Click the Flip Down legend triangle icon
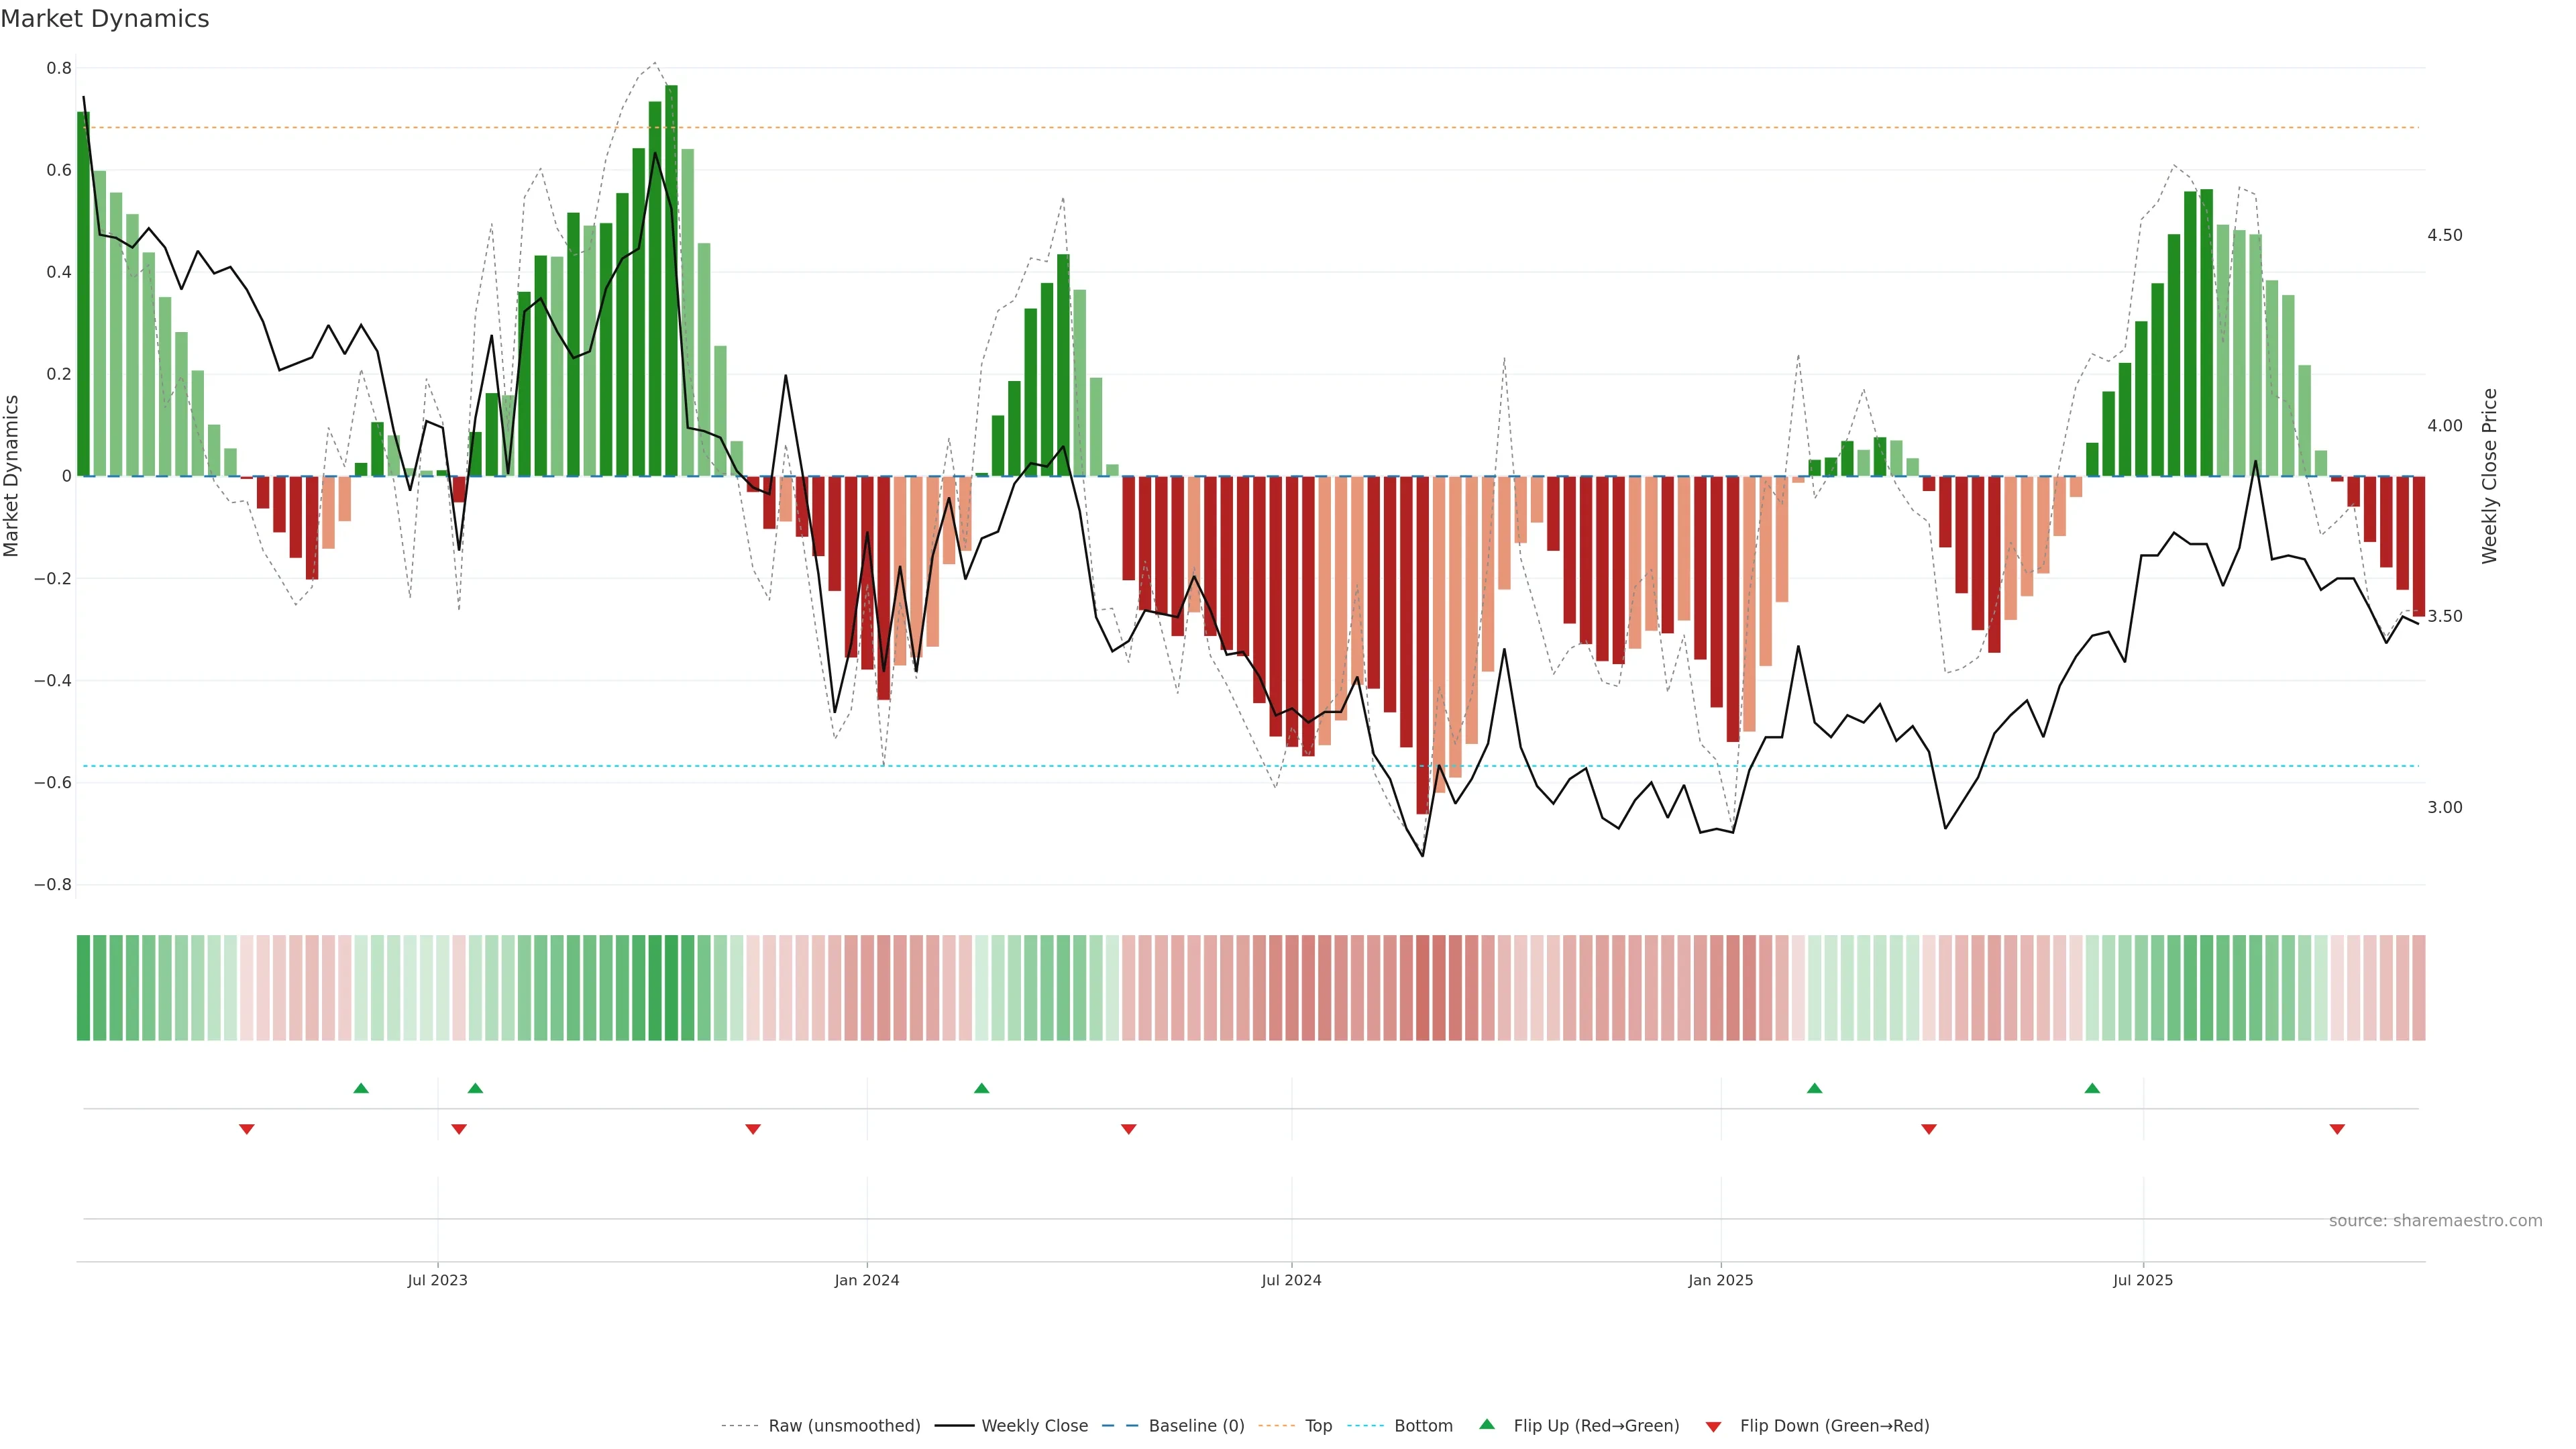The image size is (2576, 1449). [x=1713, y=1426]
